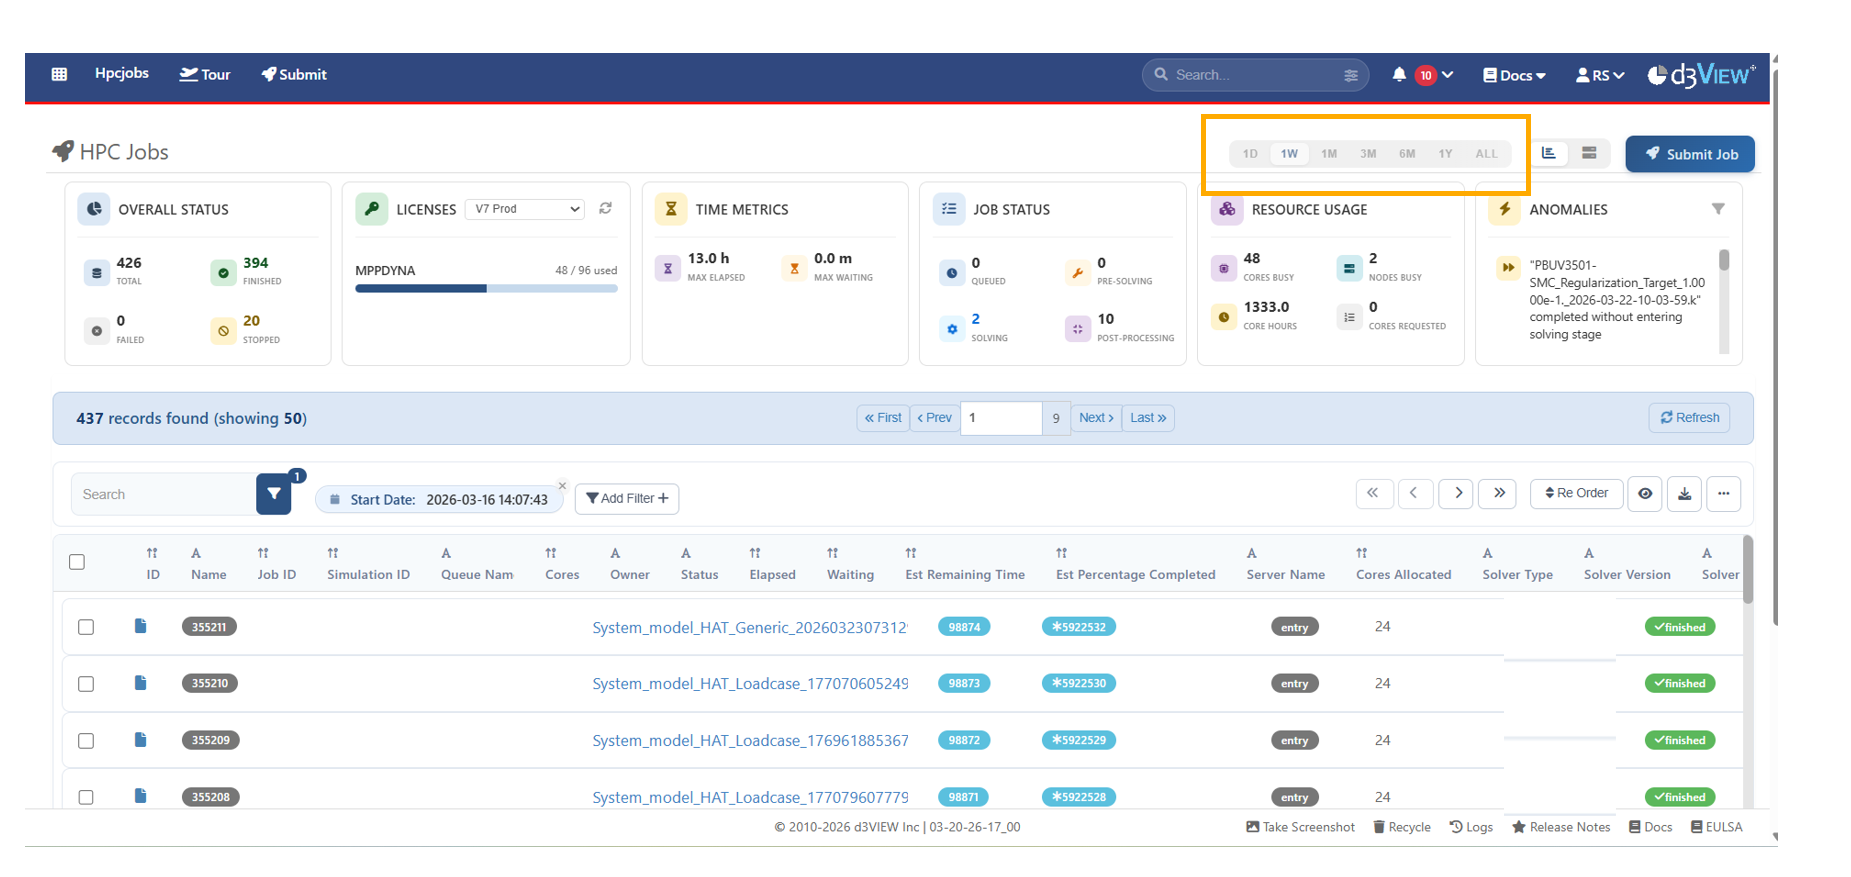Click the Submit Job button
The width and height of the screenshot is (1851, 877).
tap(1690, 154)
